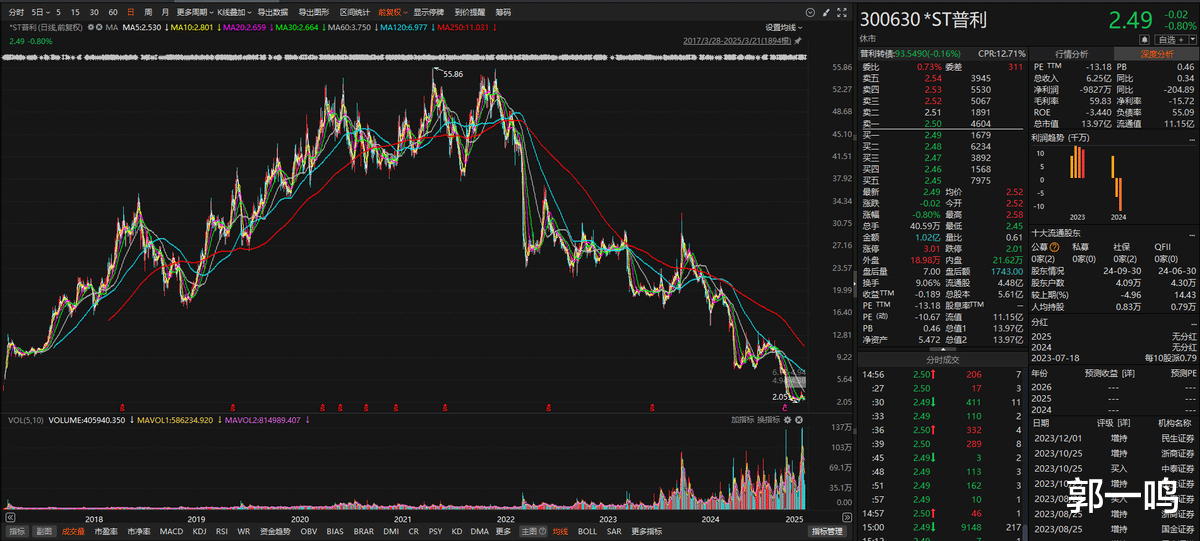Switch to the 深度分析 tab

tap(1157, 54)
